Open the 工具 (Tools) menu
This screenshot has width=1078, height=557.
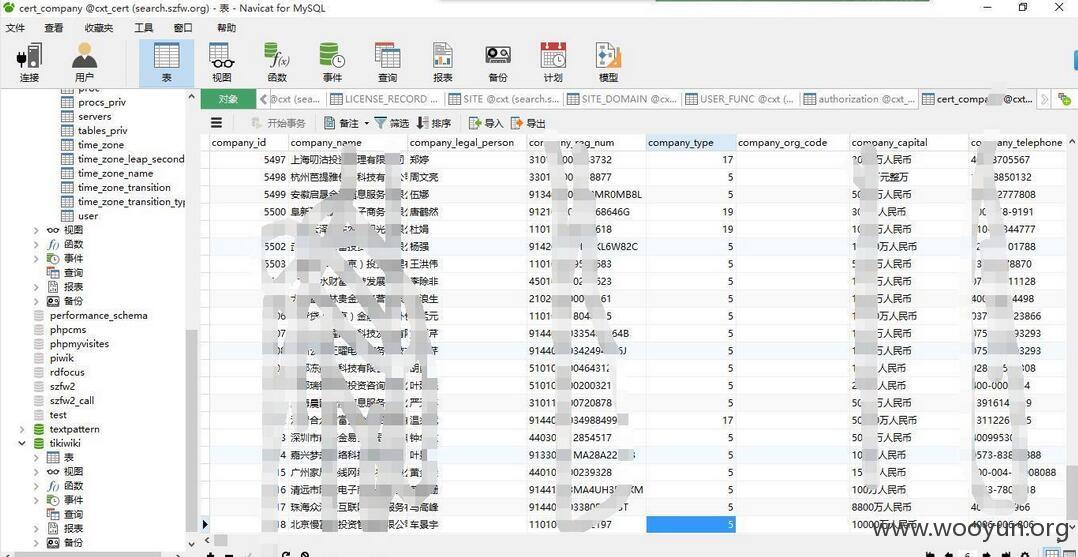(x=144, y=28)
